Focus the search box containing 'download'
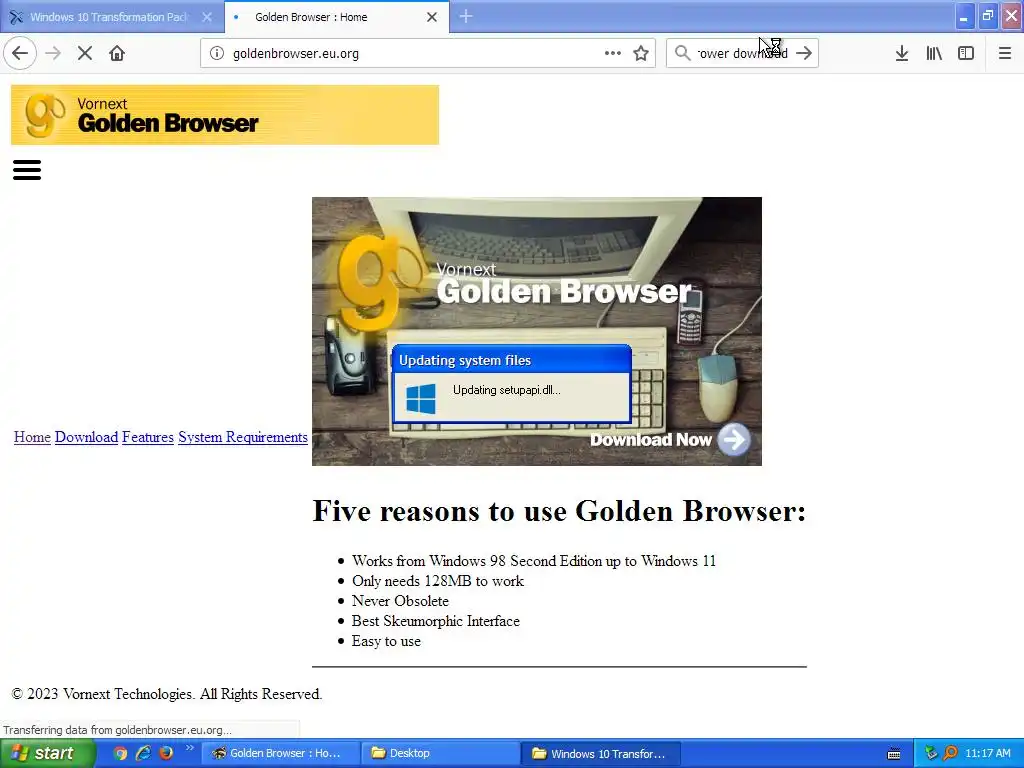 click(743, 54)
